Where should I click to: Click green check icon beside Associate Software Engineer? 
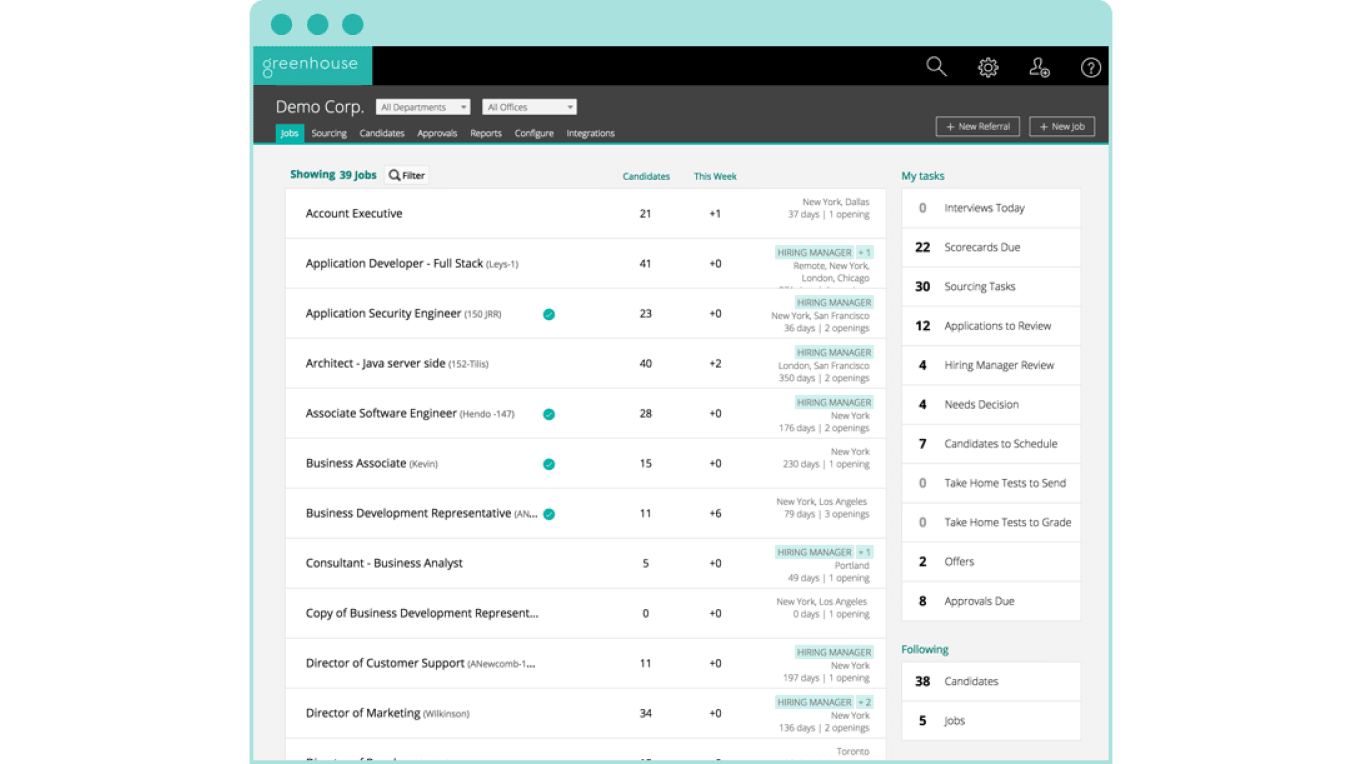tap(549, 414)
